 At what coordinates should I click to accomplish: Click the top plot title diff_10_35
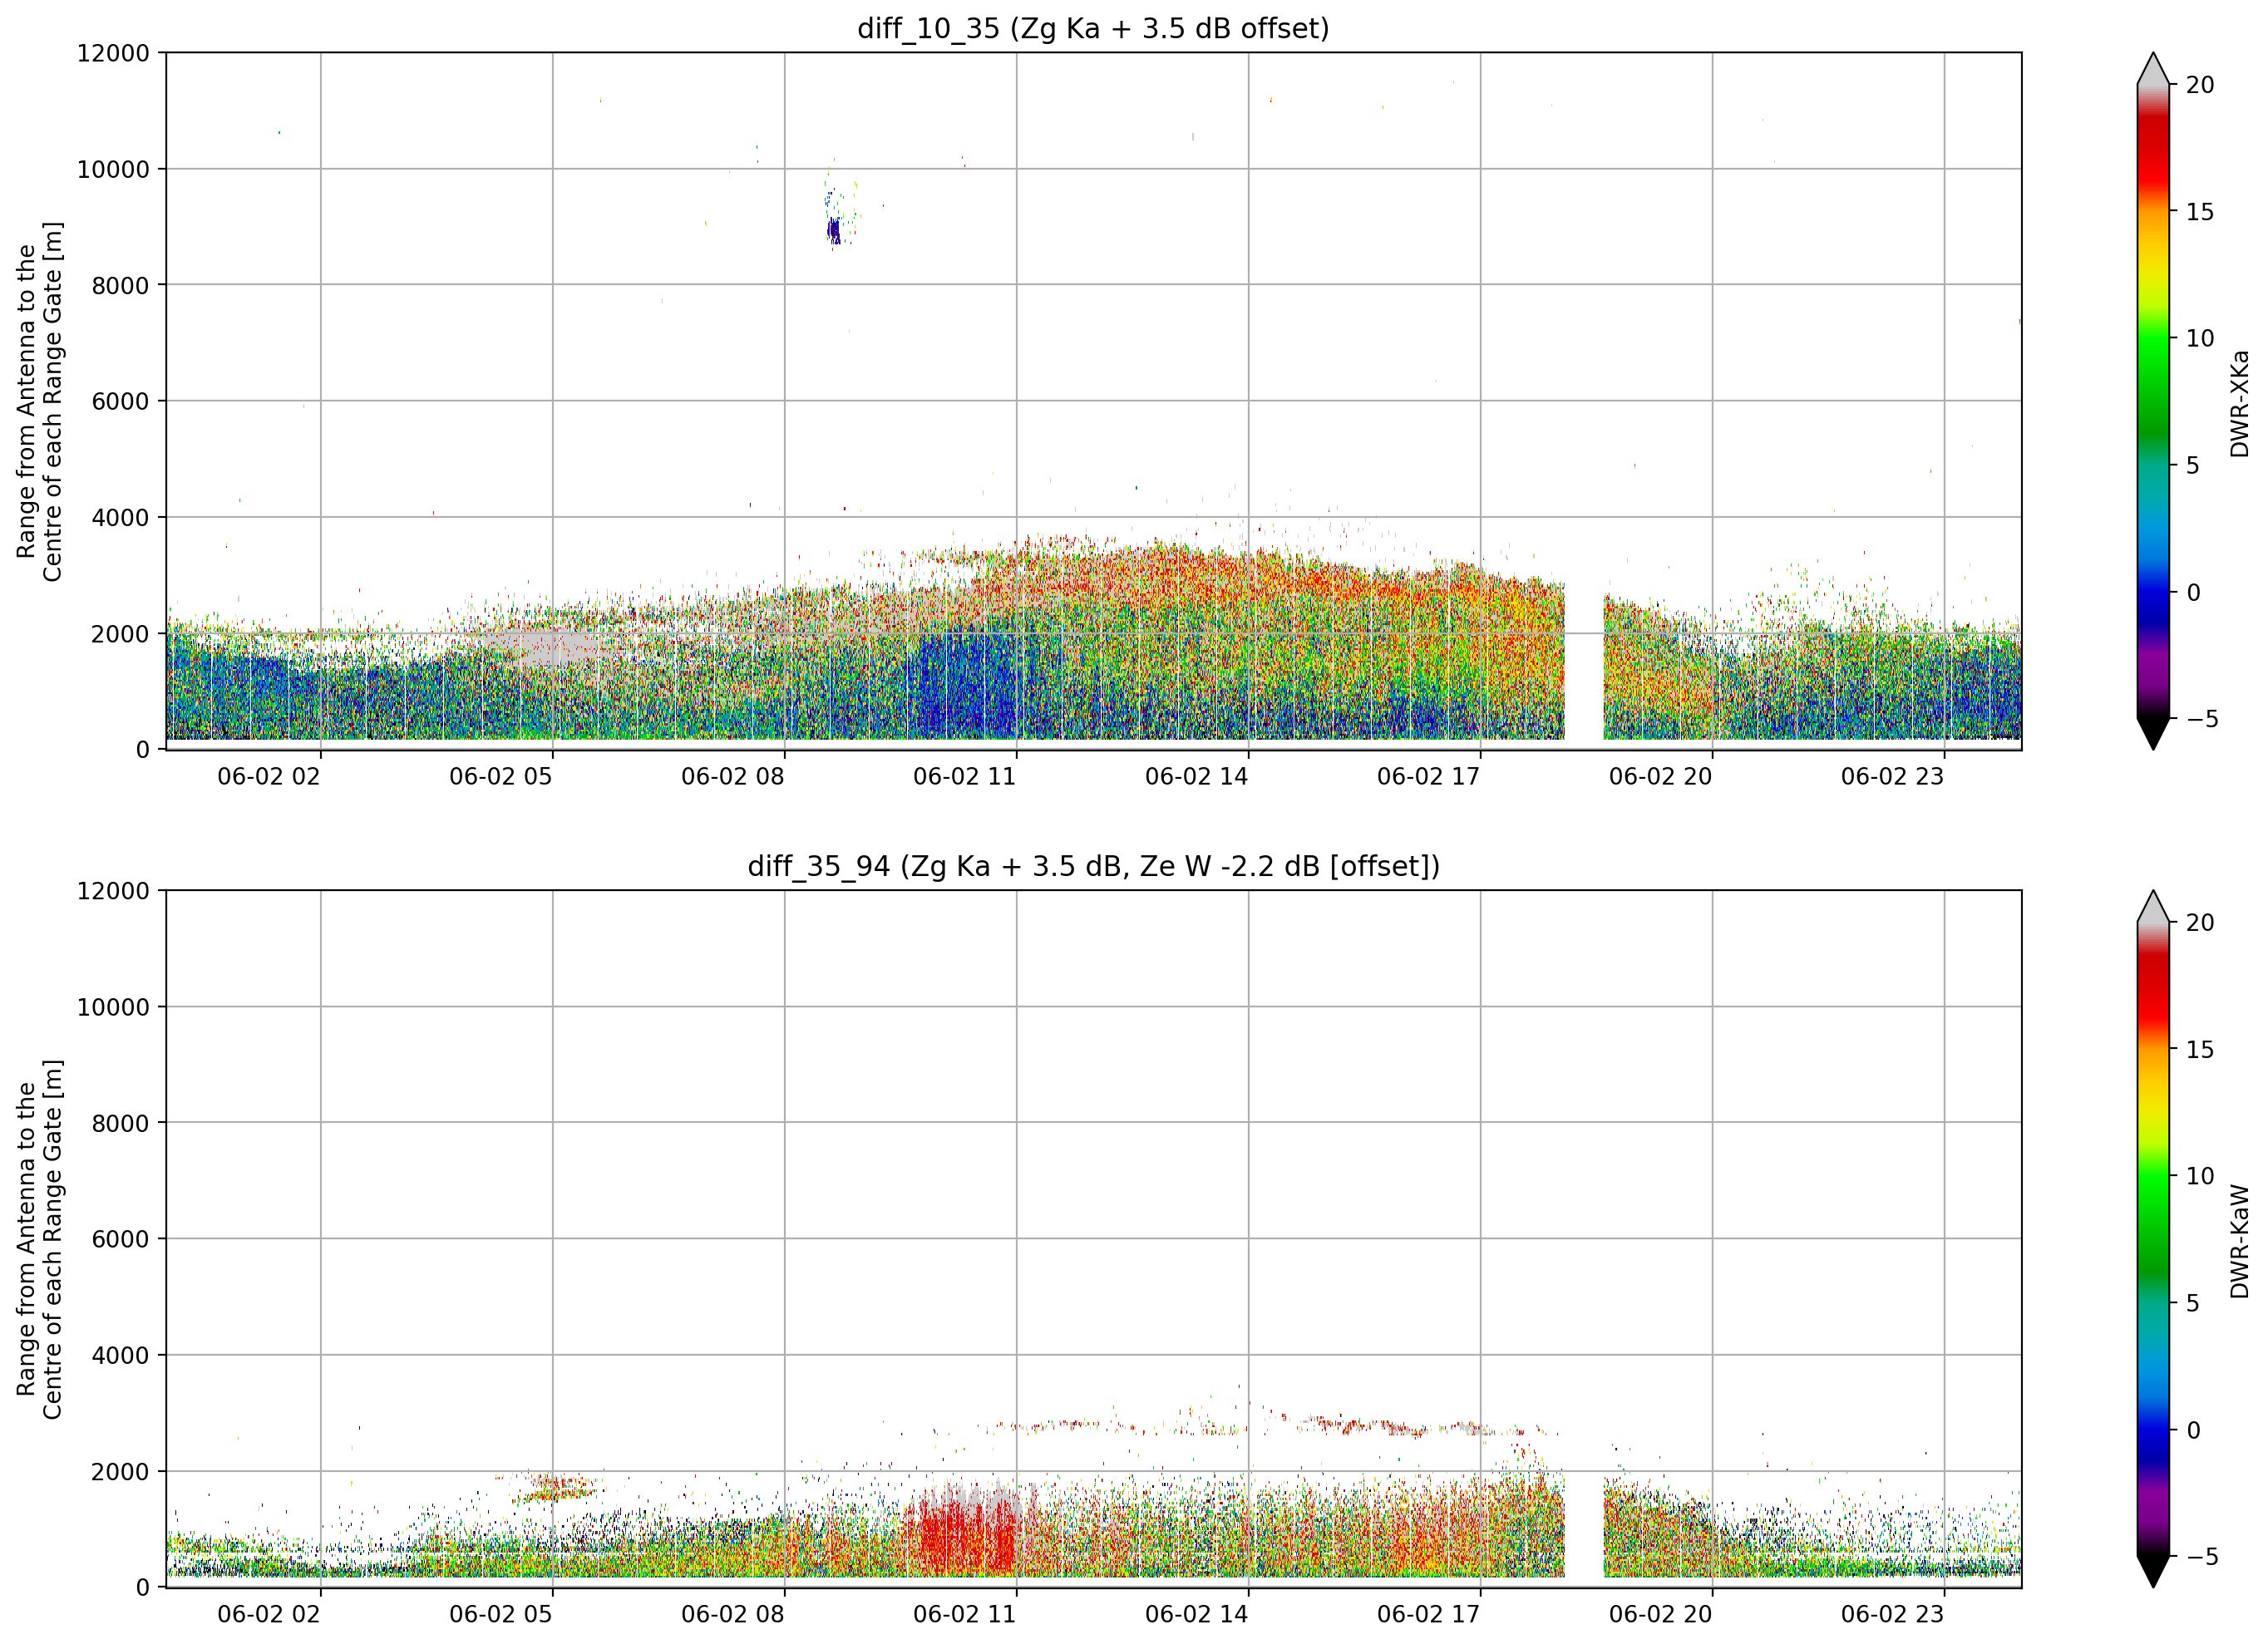point(1093,28)
